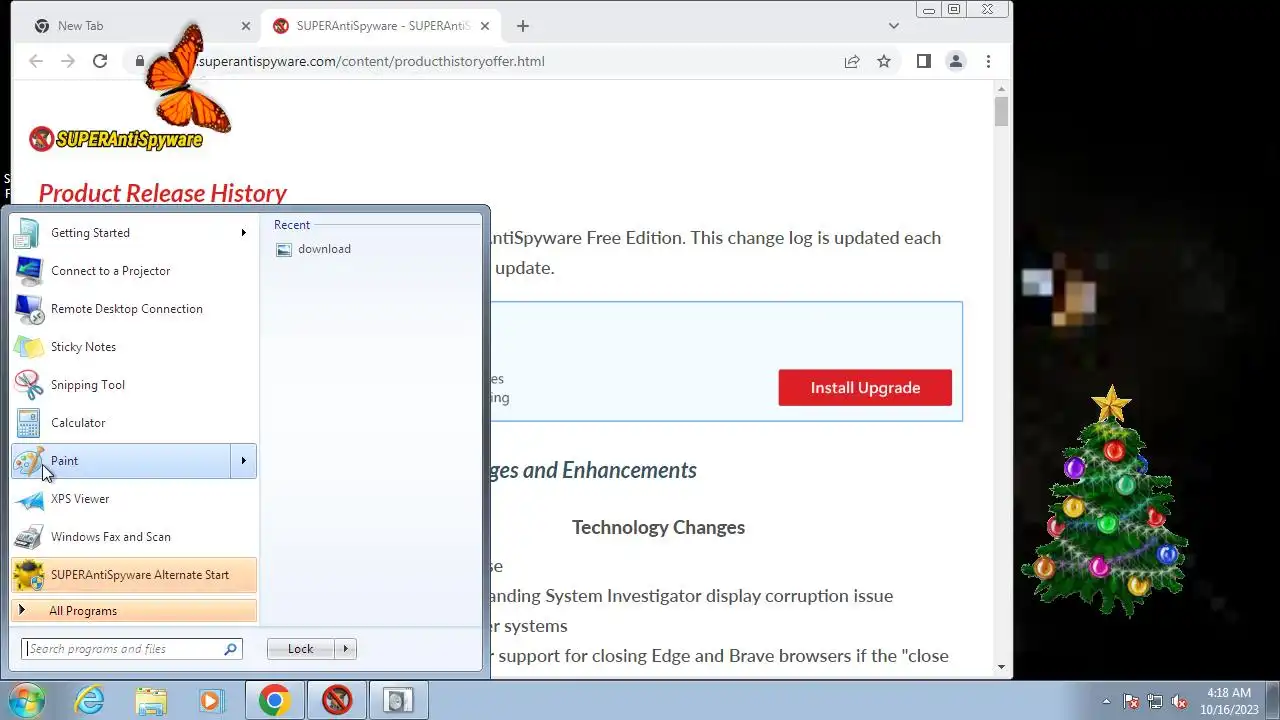Launch Paint from Start menu

pyautogui.click(x=122, y=461)
